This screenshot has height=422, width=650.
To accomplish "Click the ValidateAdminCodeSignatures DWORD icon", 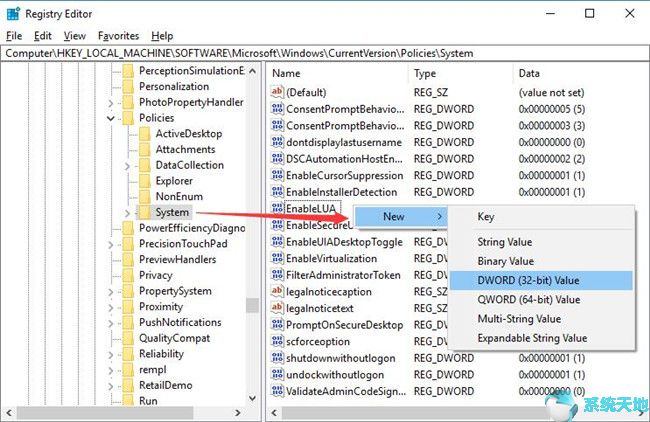I will 277,392.
